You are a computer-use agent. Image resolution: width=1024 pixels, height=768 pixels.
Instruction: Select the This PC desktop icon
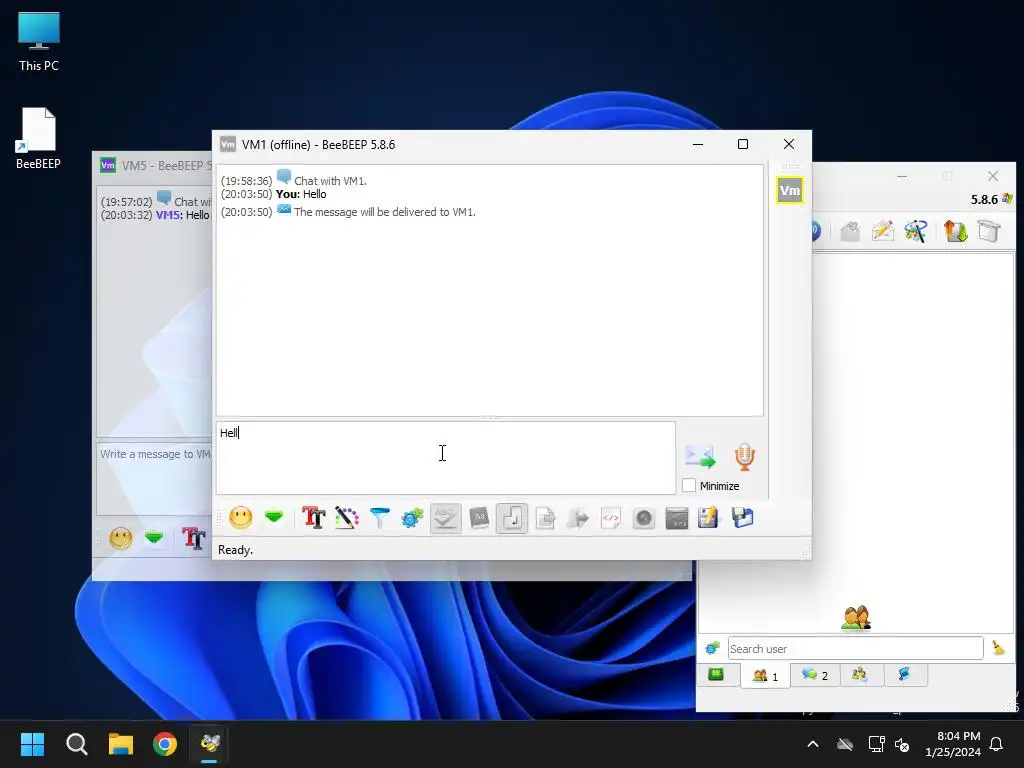tap(39, 41)
